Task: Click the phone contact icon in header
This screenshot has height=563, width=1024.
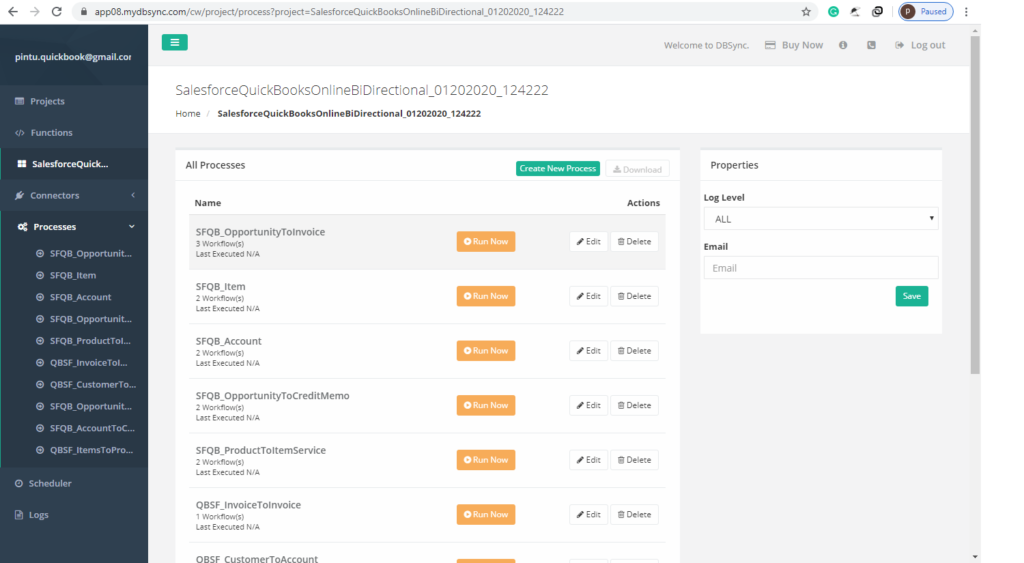Action: point(871,45)
